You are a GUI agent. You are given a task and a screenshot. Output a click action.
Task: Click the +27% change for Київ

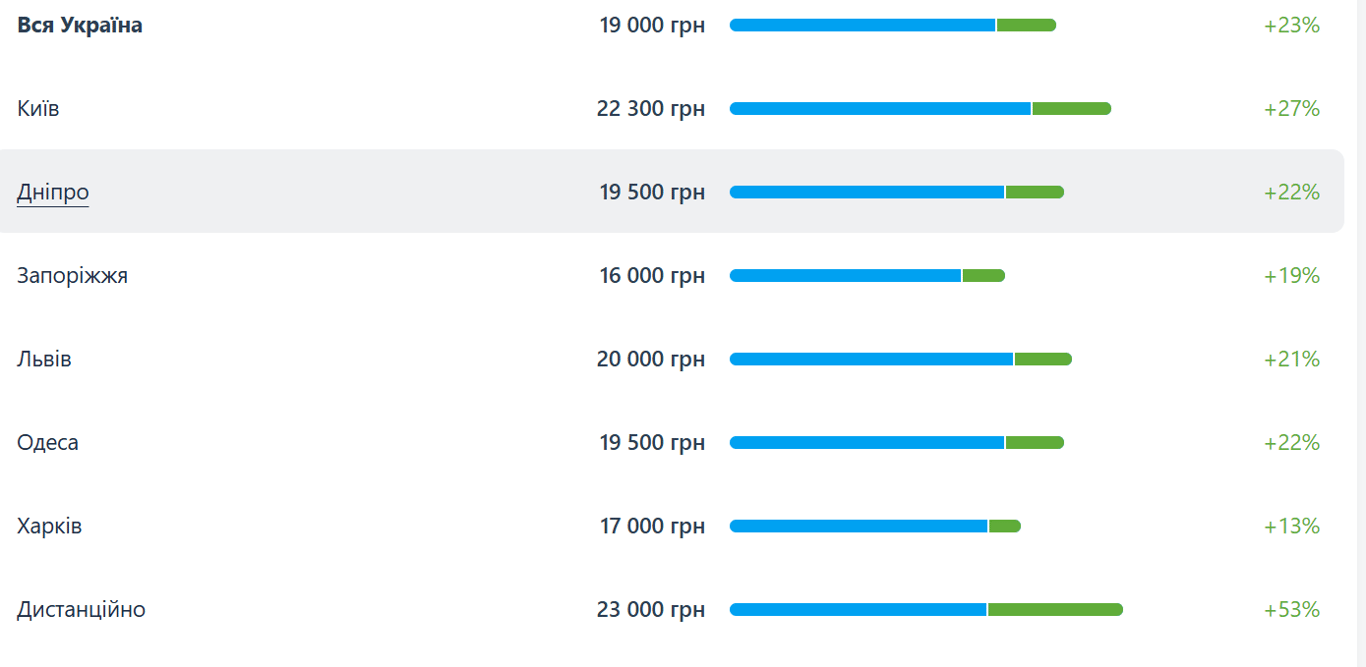1292,108
